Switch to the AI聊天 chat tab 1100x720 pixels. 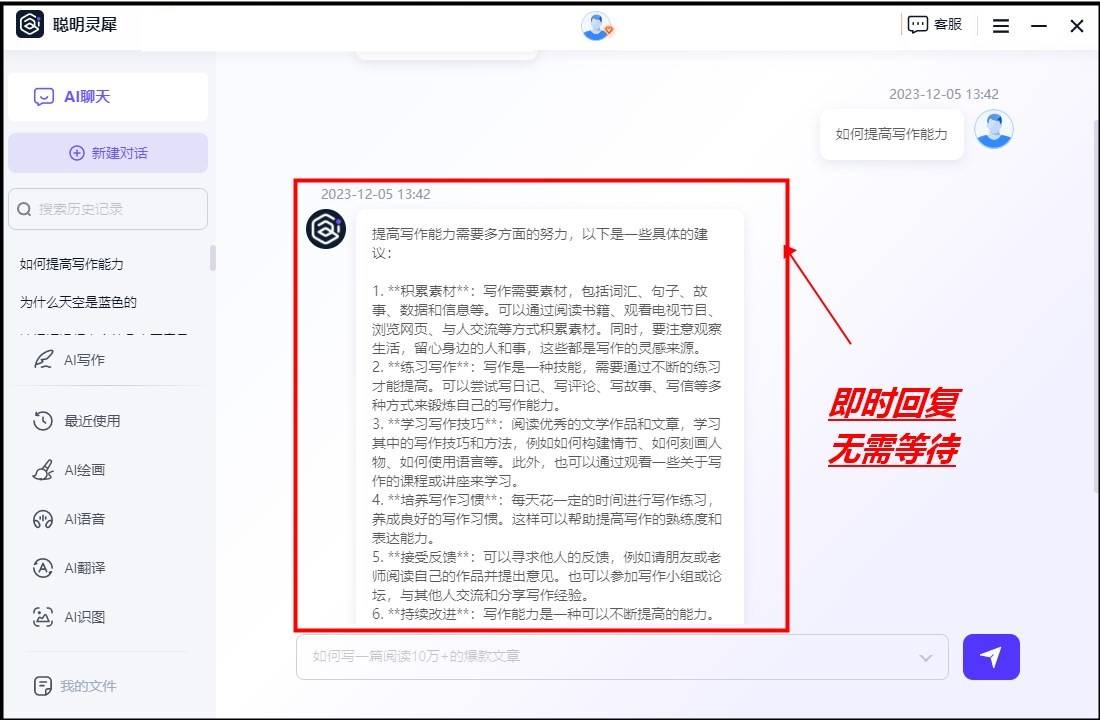pyautogui.click(x=108, y=97)
